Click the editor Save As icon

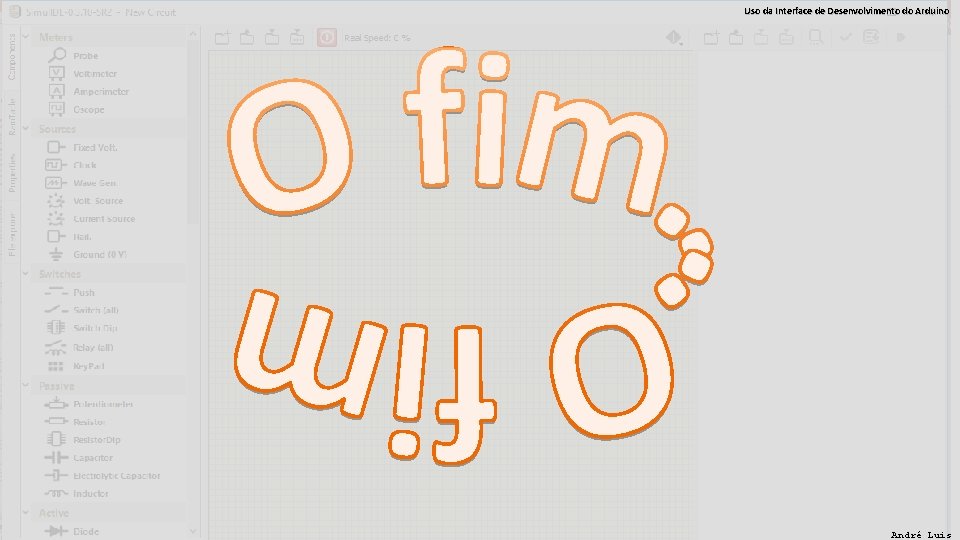click(786, 38)
